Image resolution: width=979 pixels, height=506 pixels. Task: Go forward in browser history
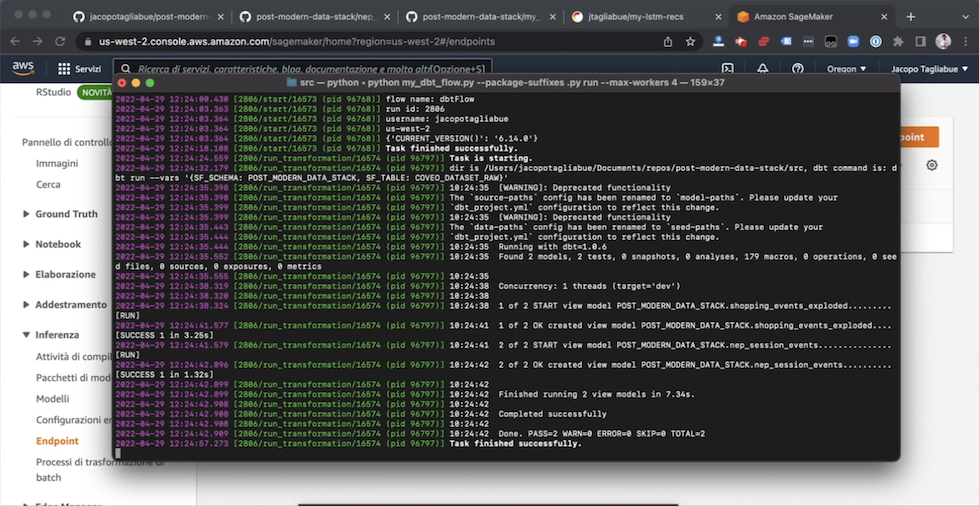(37, 41)
